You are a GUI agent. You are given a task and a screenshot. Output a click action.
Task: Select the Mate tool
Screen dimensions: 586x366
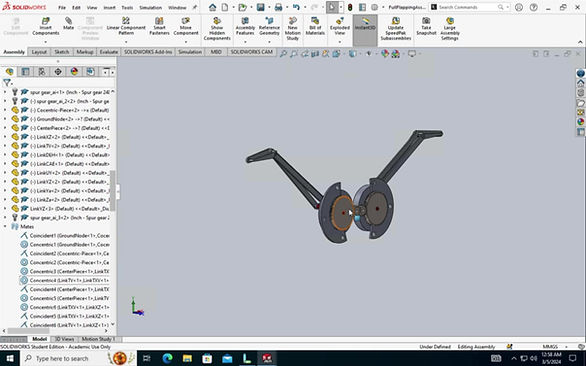[68, 23]
